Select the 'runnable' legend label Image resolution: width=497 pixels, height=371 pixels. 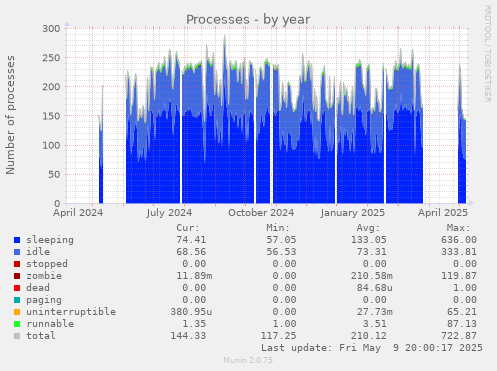coord(50,324)
